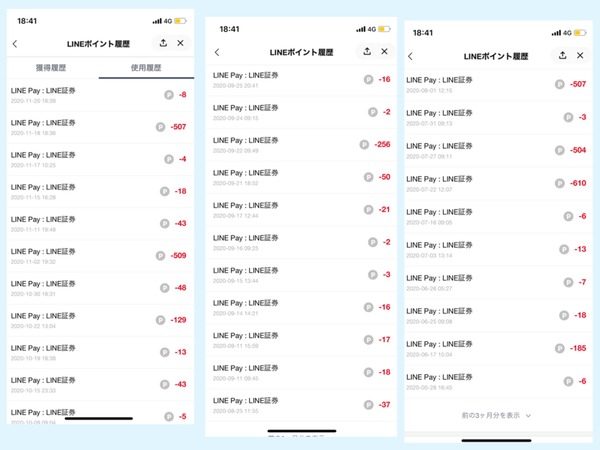Click the P point icon beside -5
The width and height of the screenshot is (600, 450).
(169, 416)
